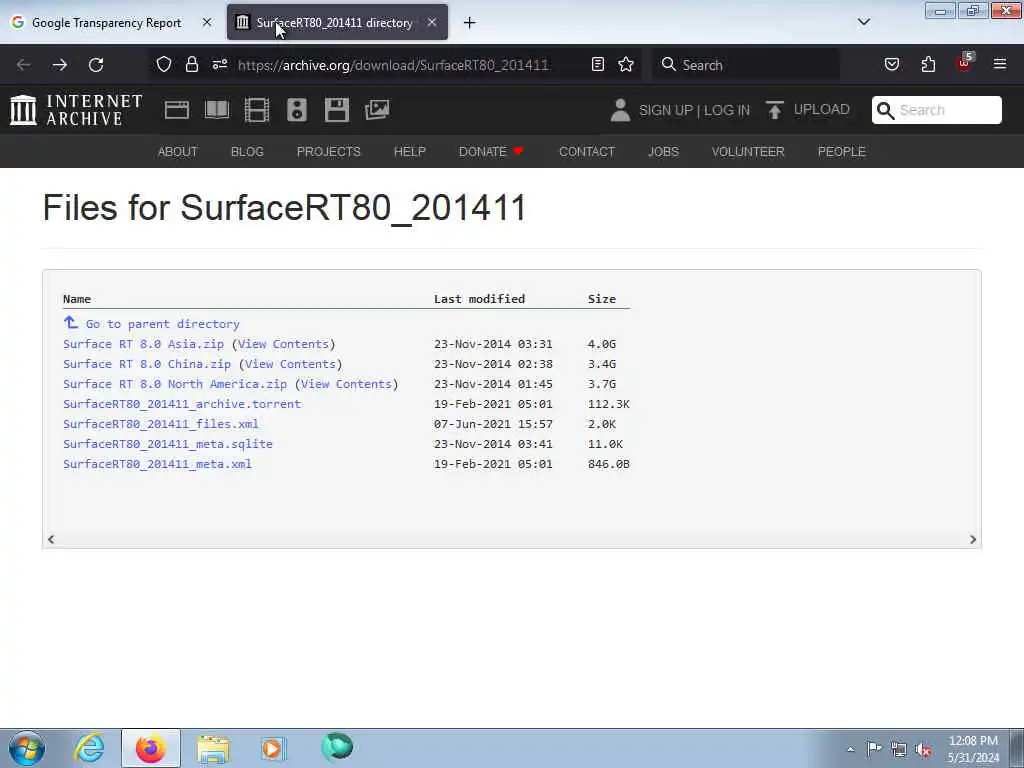Screen dimensions: 1024x768
Task: Open the Extensions puzzle icon
Action: click(x=928, y=64)
